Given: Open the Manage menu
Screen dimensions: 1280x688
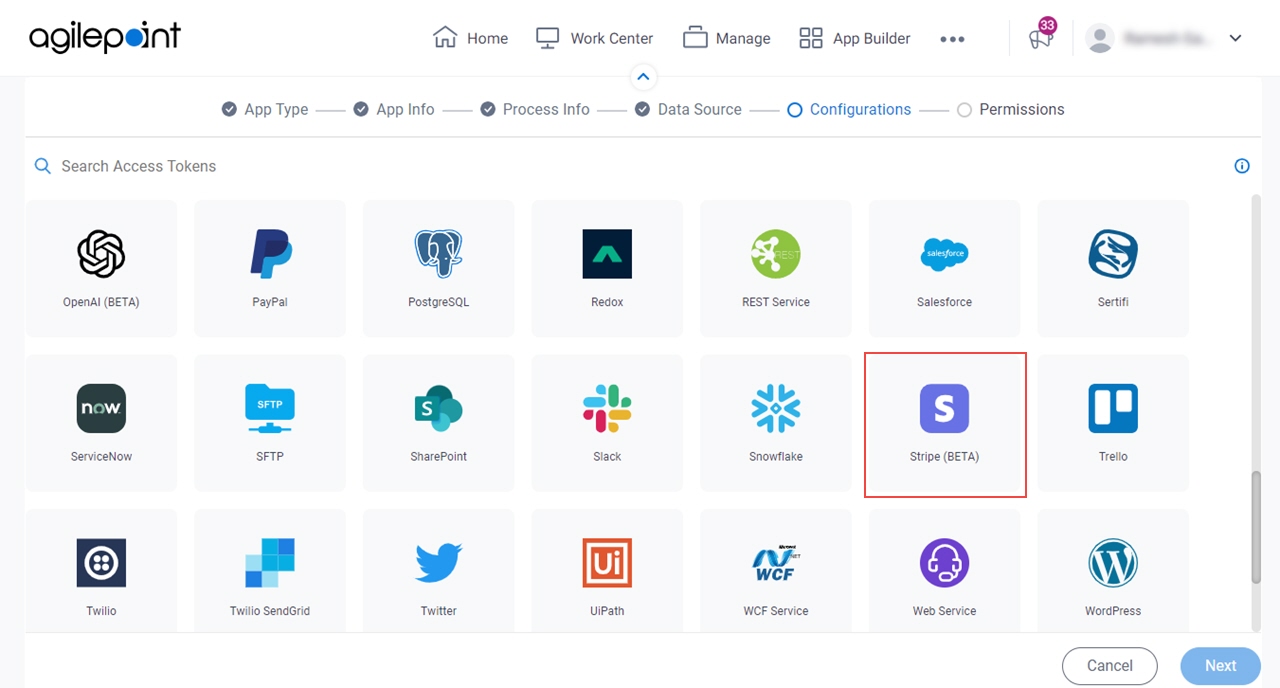Looking at the screenshot, I should click(x=726, y=38).
